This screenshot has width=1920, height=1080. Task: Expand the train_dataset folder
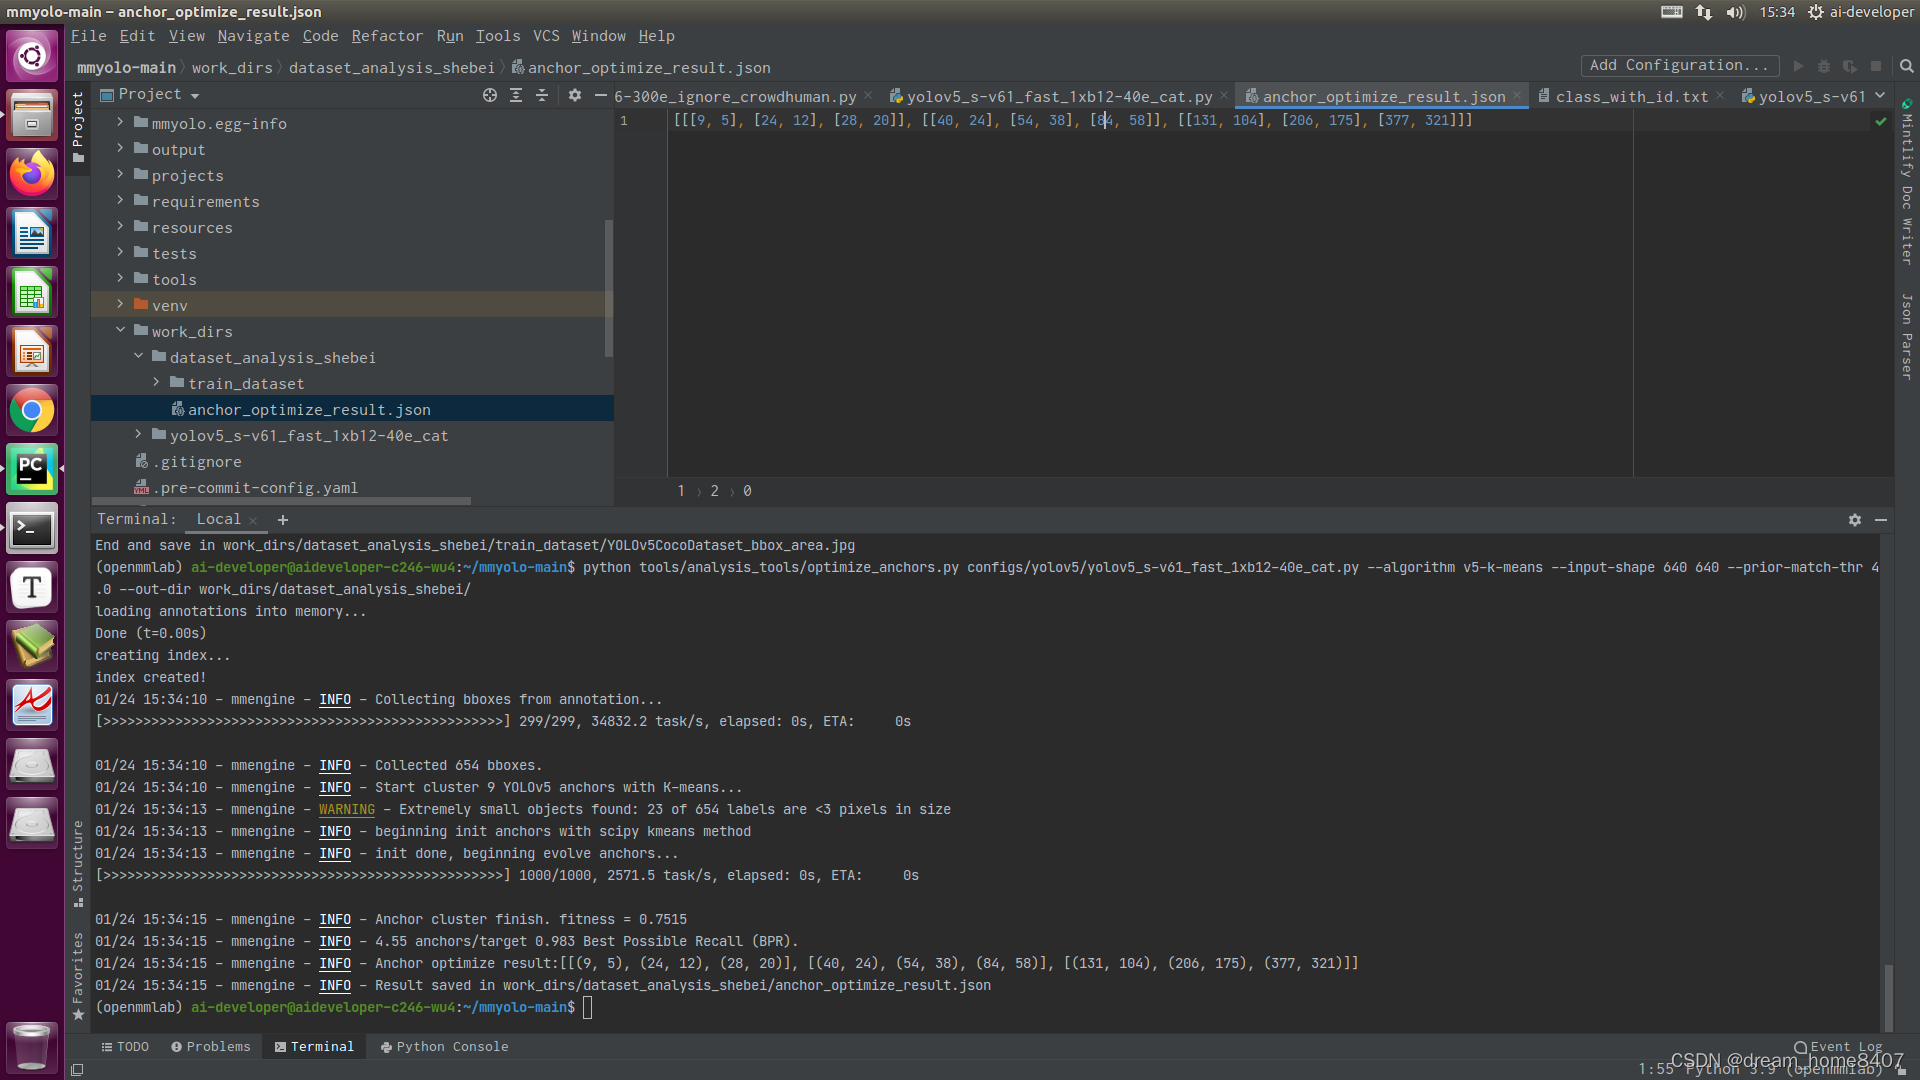(x=157, y=382)
